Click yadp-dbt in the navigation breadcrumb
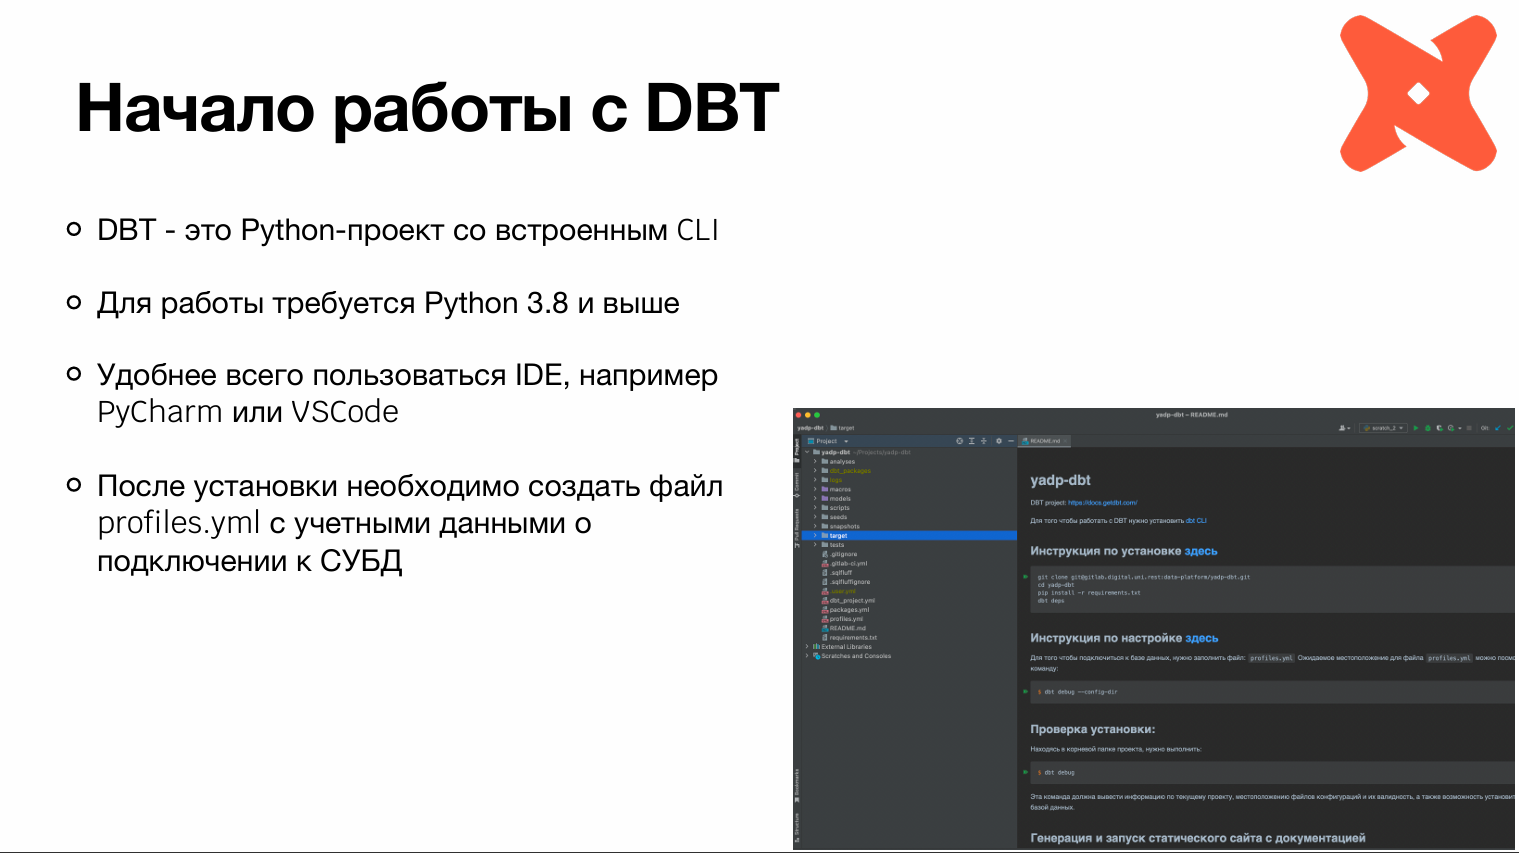1519x853 pixels. pos(810,428)
